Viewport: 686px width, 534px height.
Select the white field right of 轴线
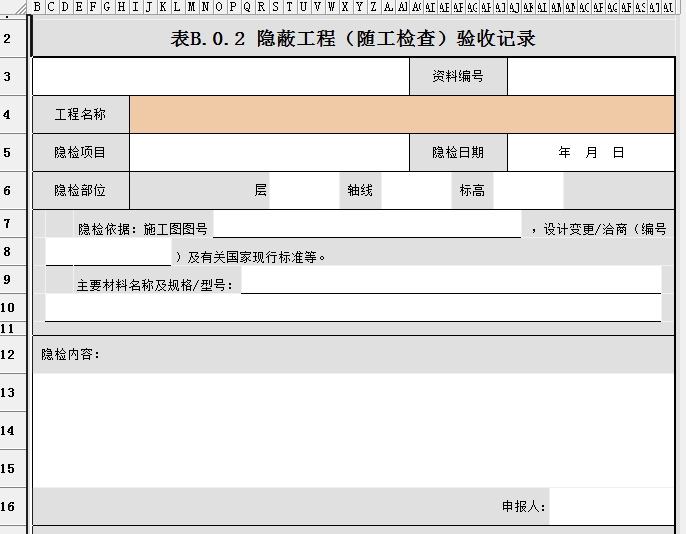coord(415,190)
